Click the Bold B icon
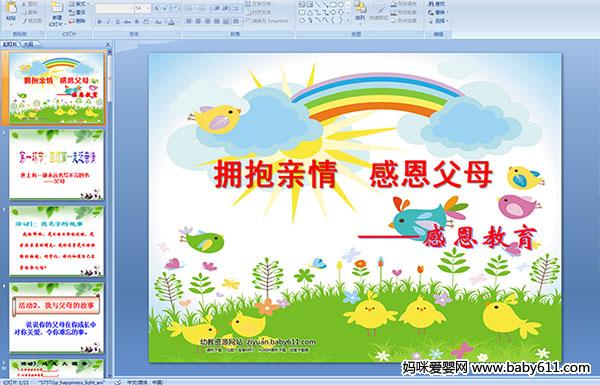The image size is (600, 385). coord(99,22)
